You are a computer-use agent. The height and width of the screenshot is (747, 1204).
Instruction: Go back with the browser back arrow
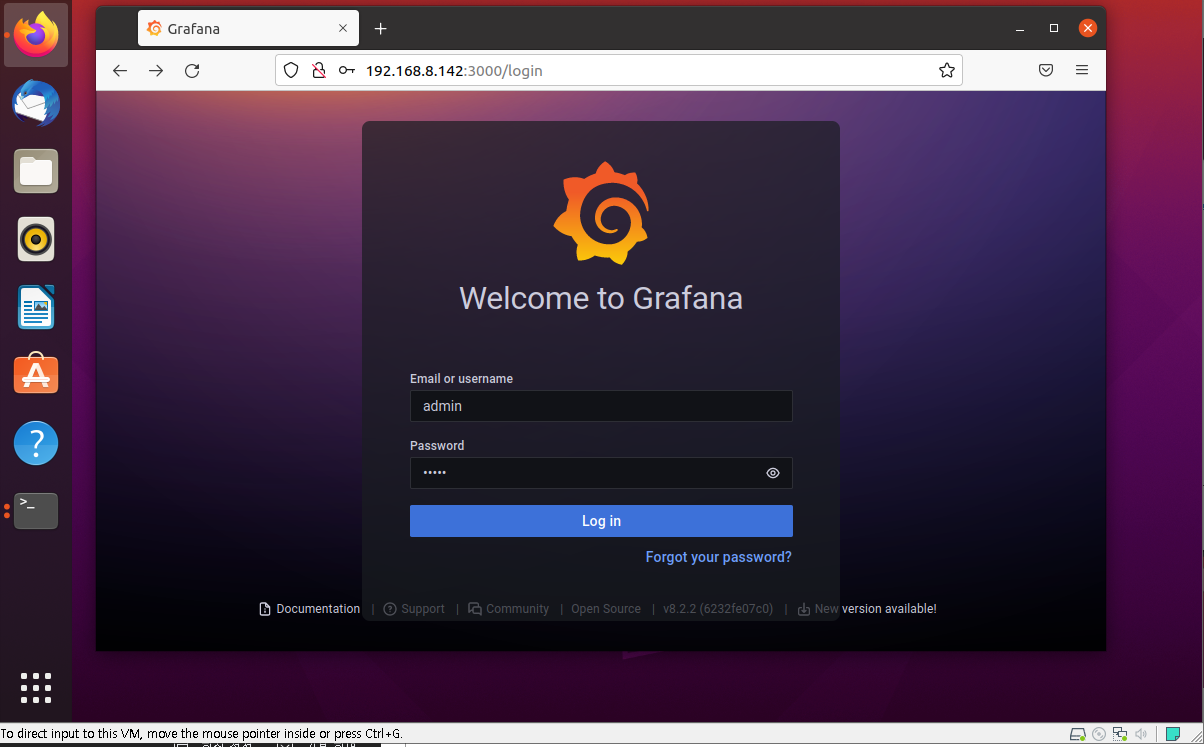pyautogui.click(x=120, y=70)
